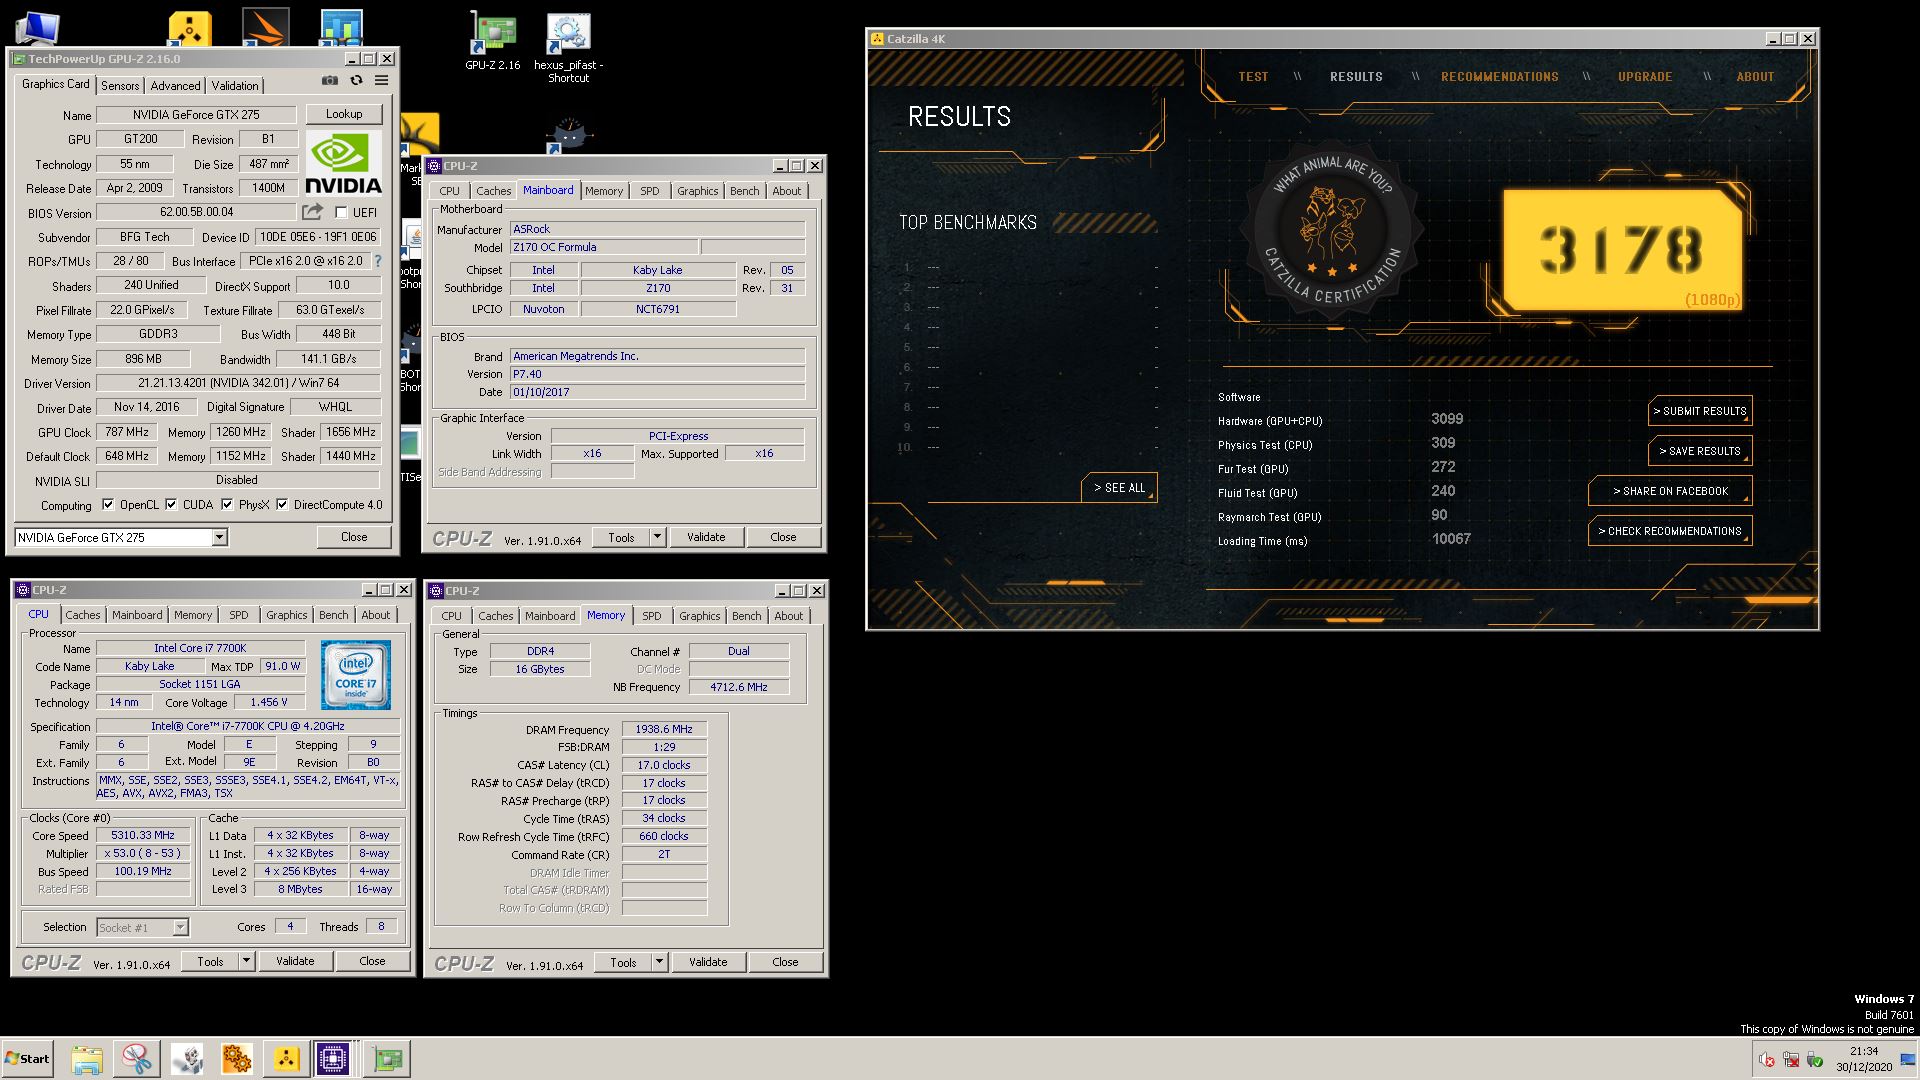Go to Catzilla UPGRADE tab
Screen dimensions: 1920x1080
click(x=1645, y=77)
